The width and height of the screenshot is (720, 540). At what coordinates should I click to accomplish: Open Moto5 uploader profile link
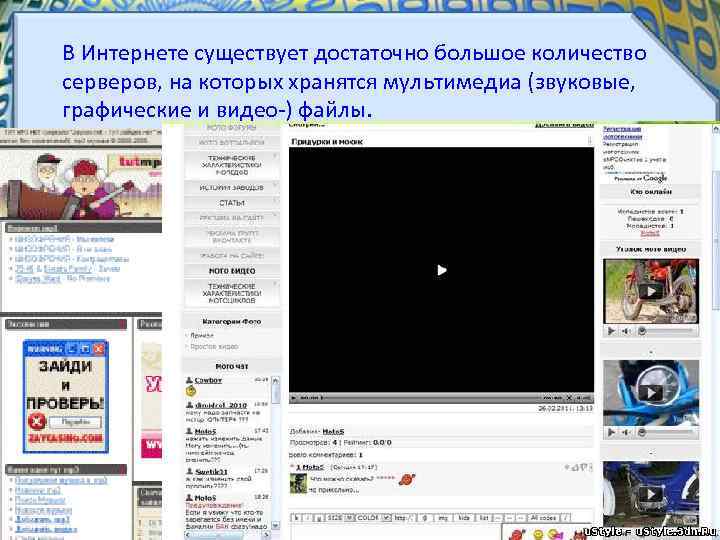(x=333, y=431)
